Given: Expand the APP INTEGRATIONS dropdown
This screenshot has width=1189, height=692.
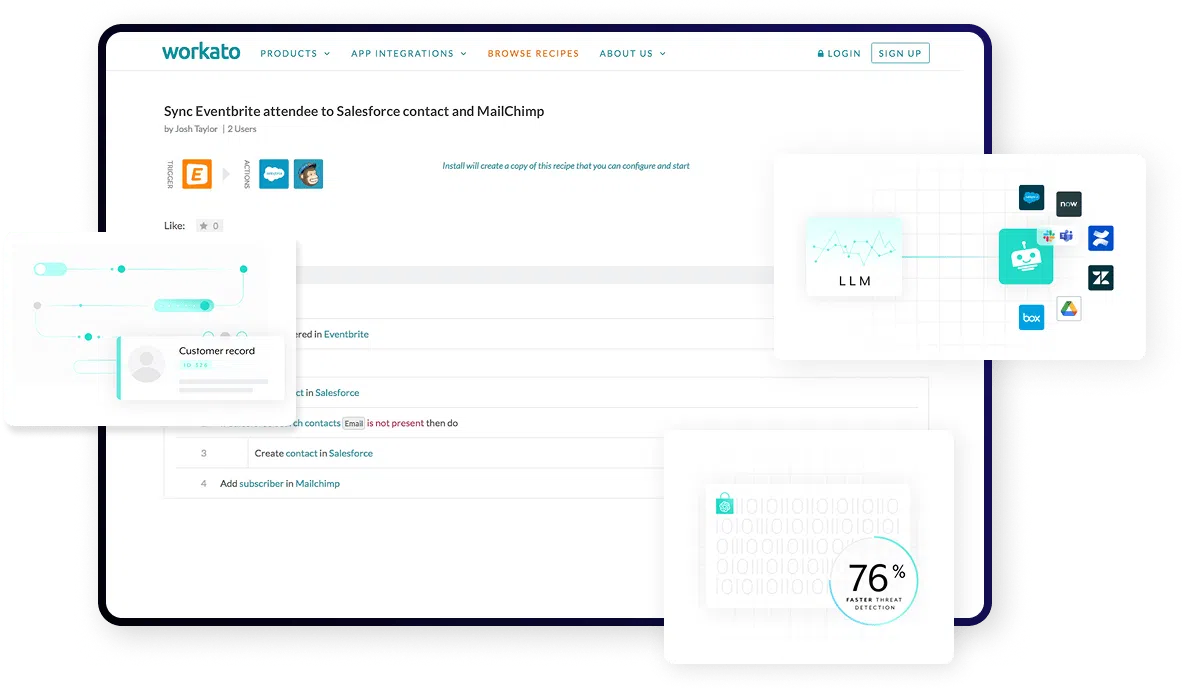Looking at the screenshot, I should (409, 54).
